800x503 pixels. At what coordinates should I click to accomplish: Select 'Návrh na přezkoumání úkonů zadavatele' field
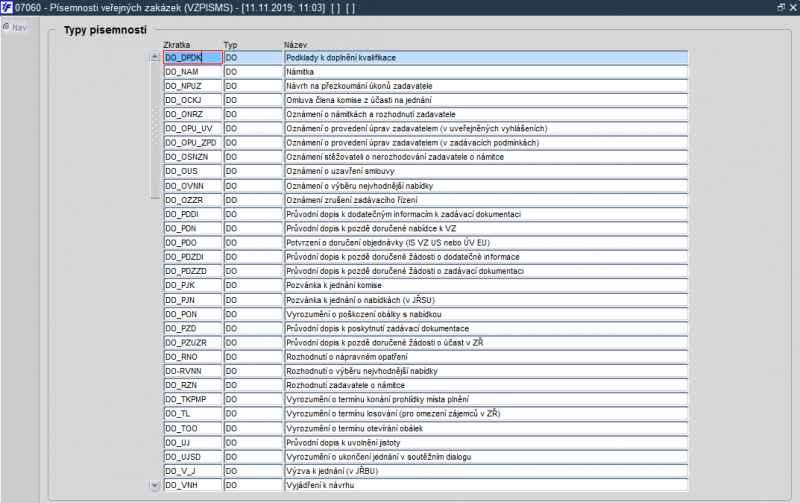point(486,86)
